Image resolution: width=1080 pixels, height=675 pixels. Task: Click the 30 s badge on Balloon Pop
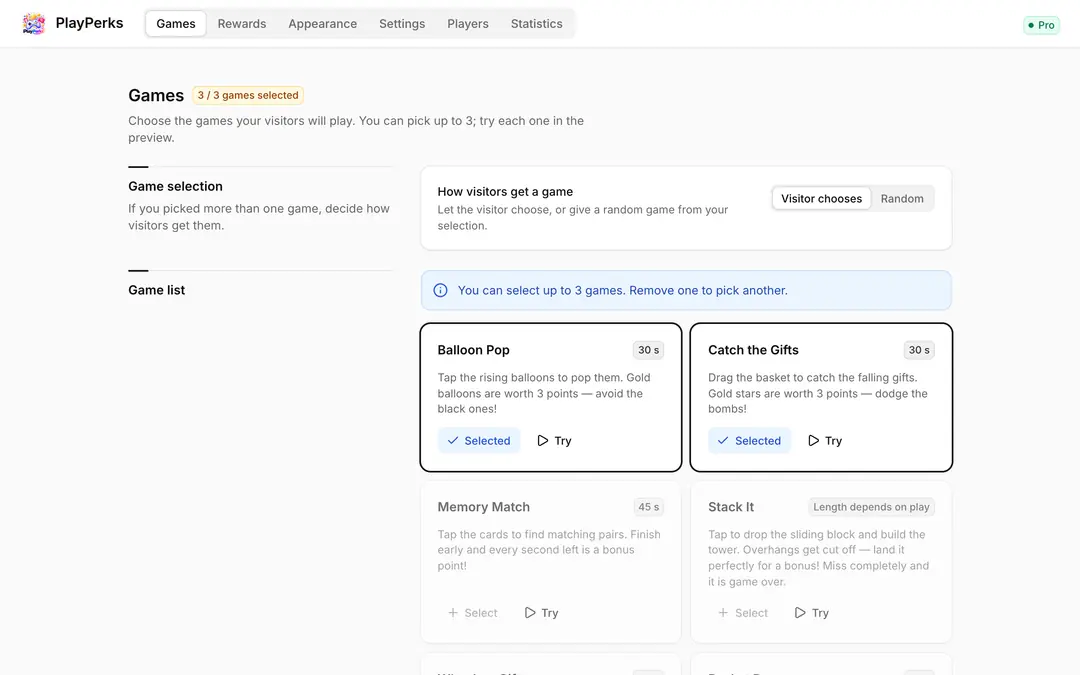click(648, 350)
